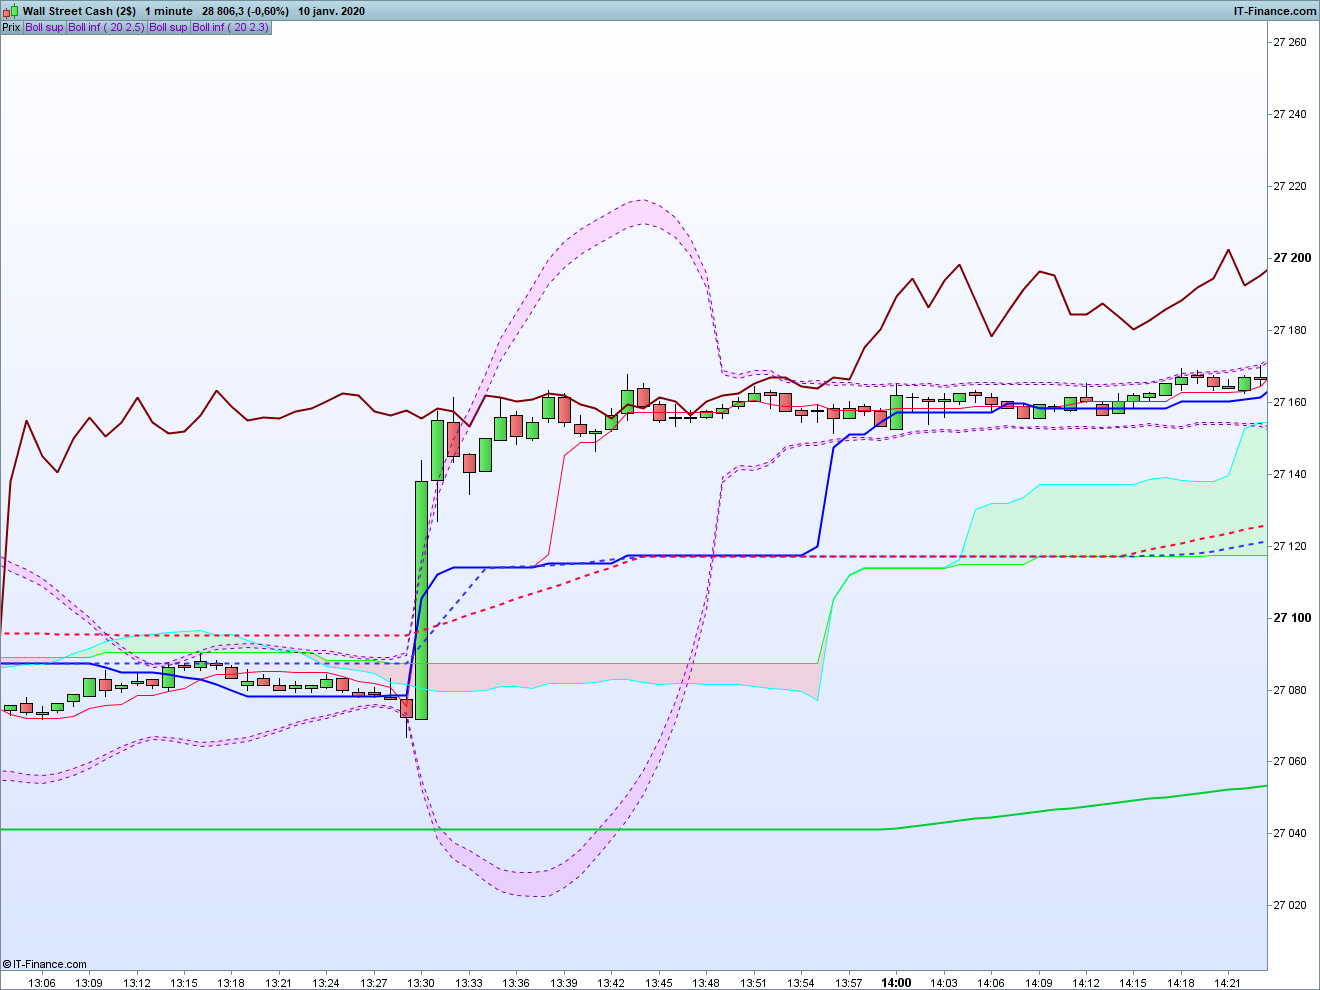The height and width of the screenshot is (990, 1320).
Task: Click the 27 060 price axis label
Action: (1289, 761)
